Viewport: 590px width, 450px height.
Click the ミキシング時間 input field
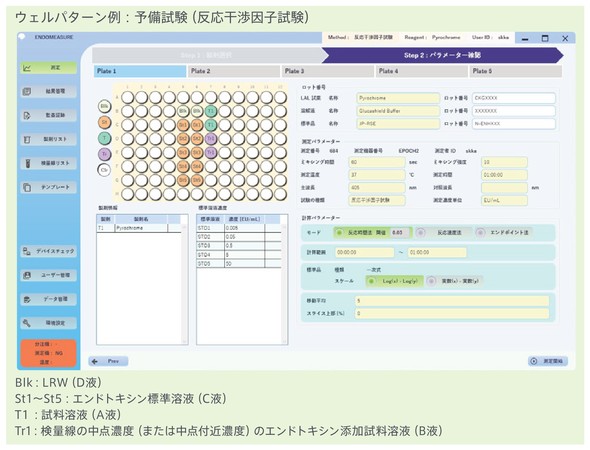377,163
